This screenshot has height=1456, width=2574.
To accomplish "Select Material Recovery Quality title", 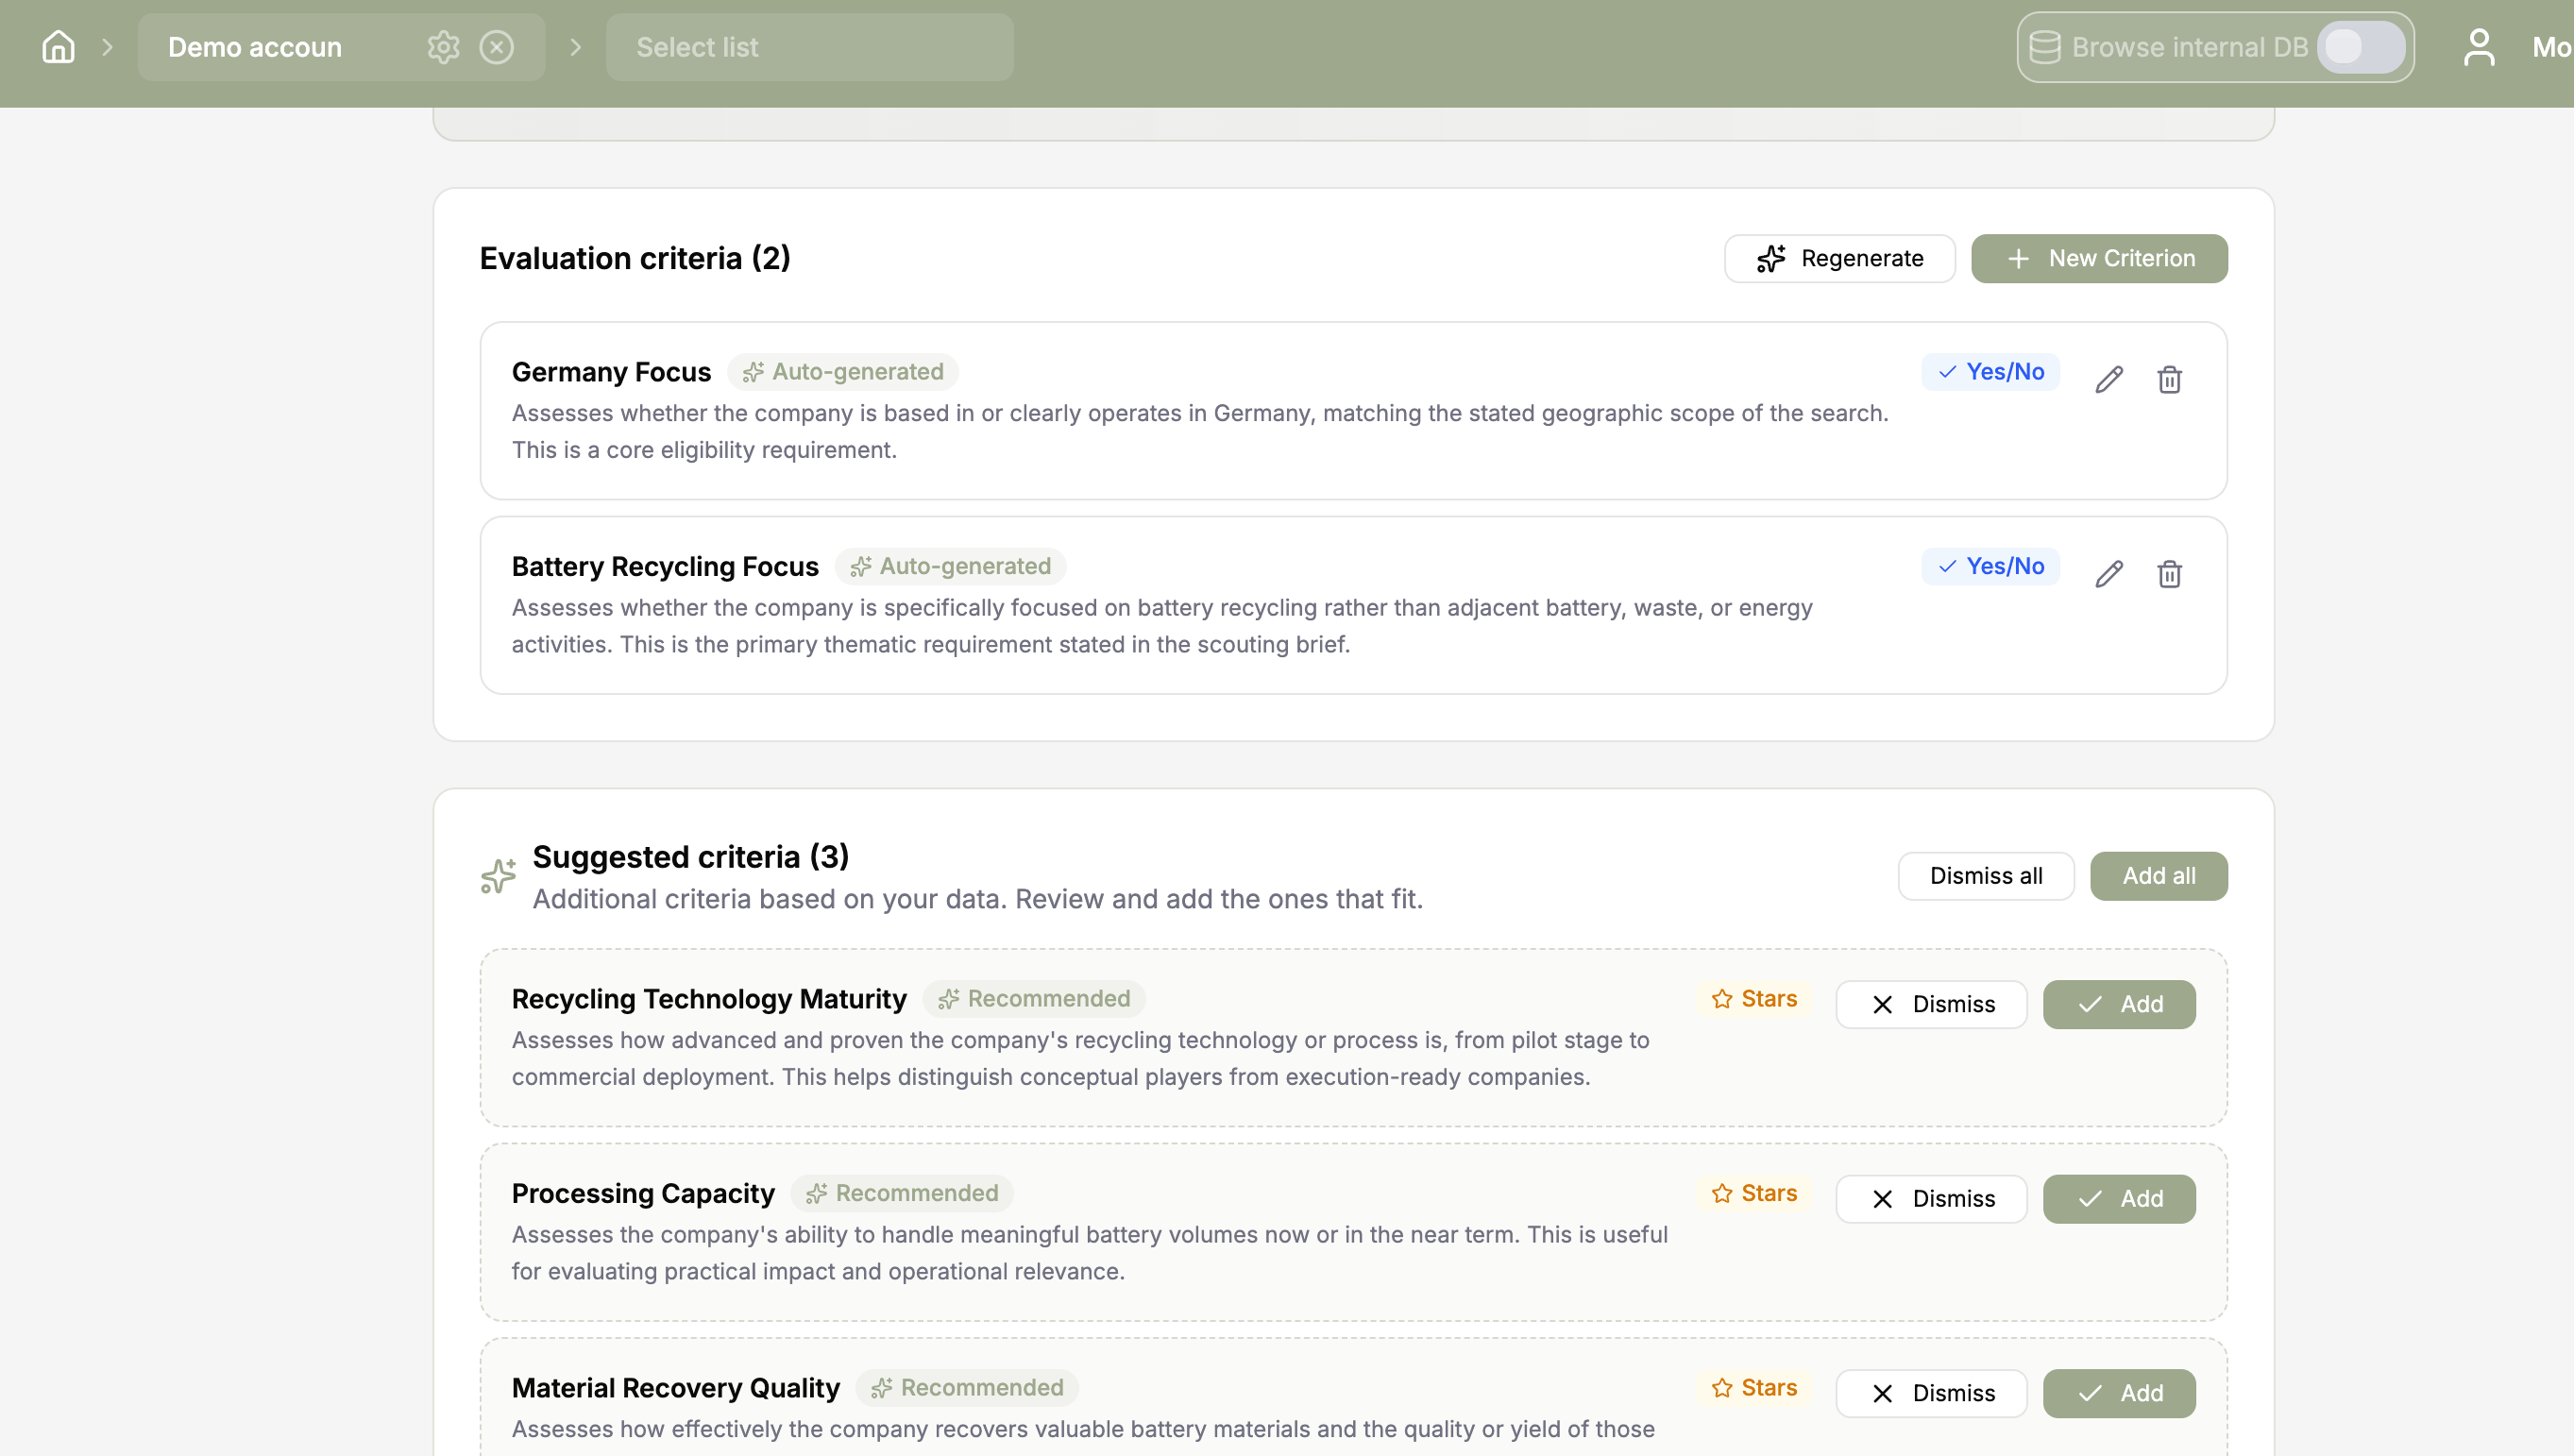I will pos(676,1388).
